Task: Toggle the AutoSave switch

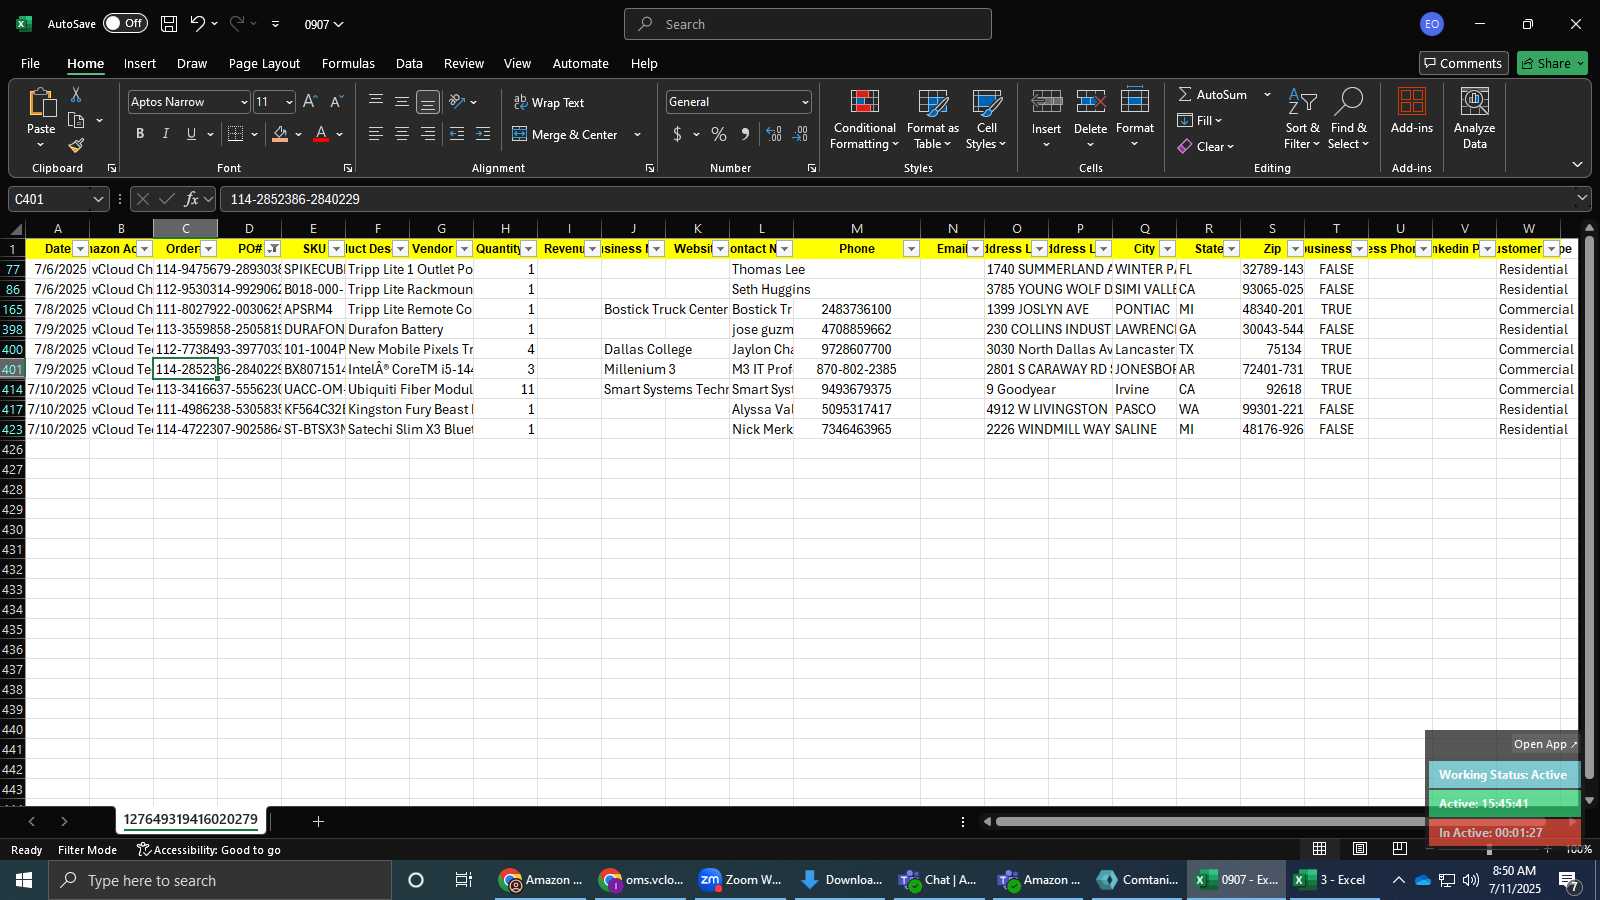Action: pyautogui.click(x=125, y=23)
